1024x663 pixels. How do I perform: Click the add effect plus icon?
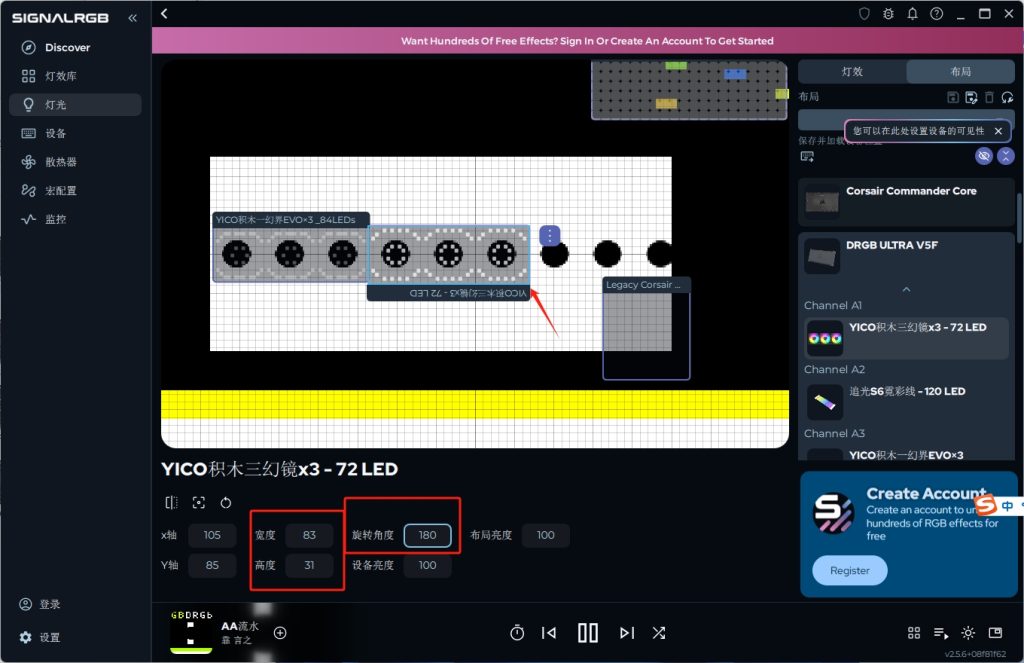coord(280,633)
